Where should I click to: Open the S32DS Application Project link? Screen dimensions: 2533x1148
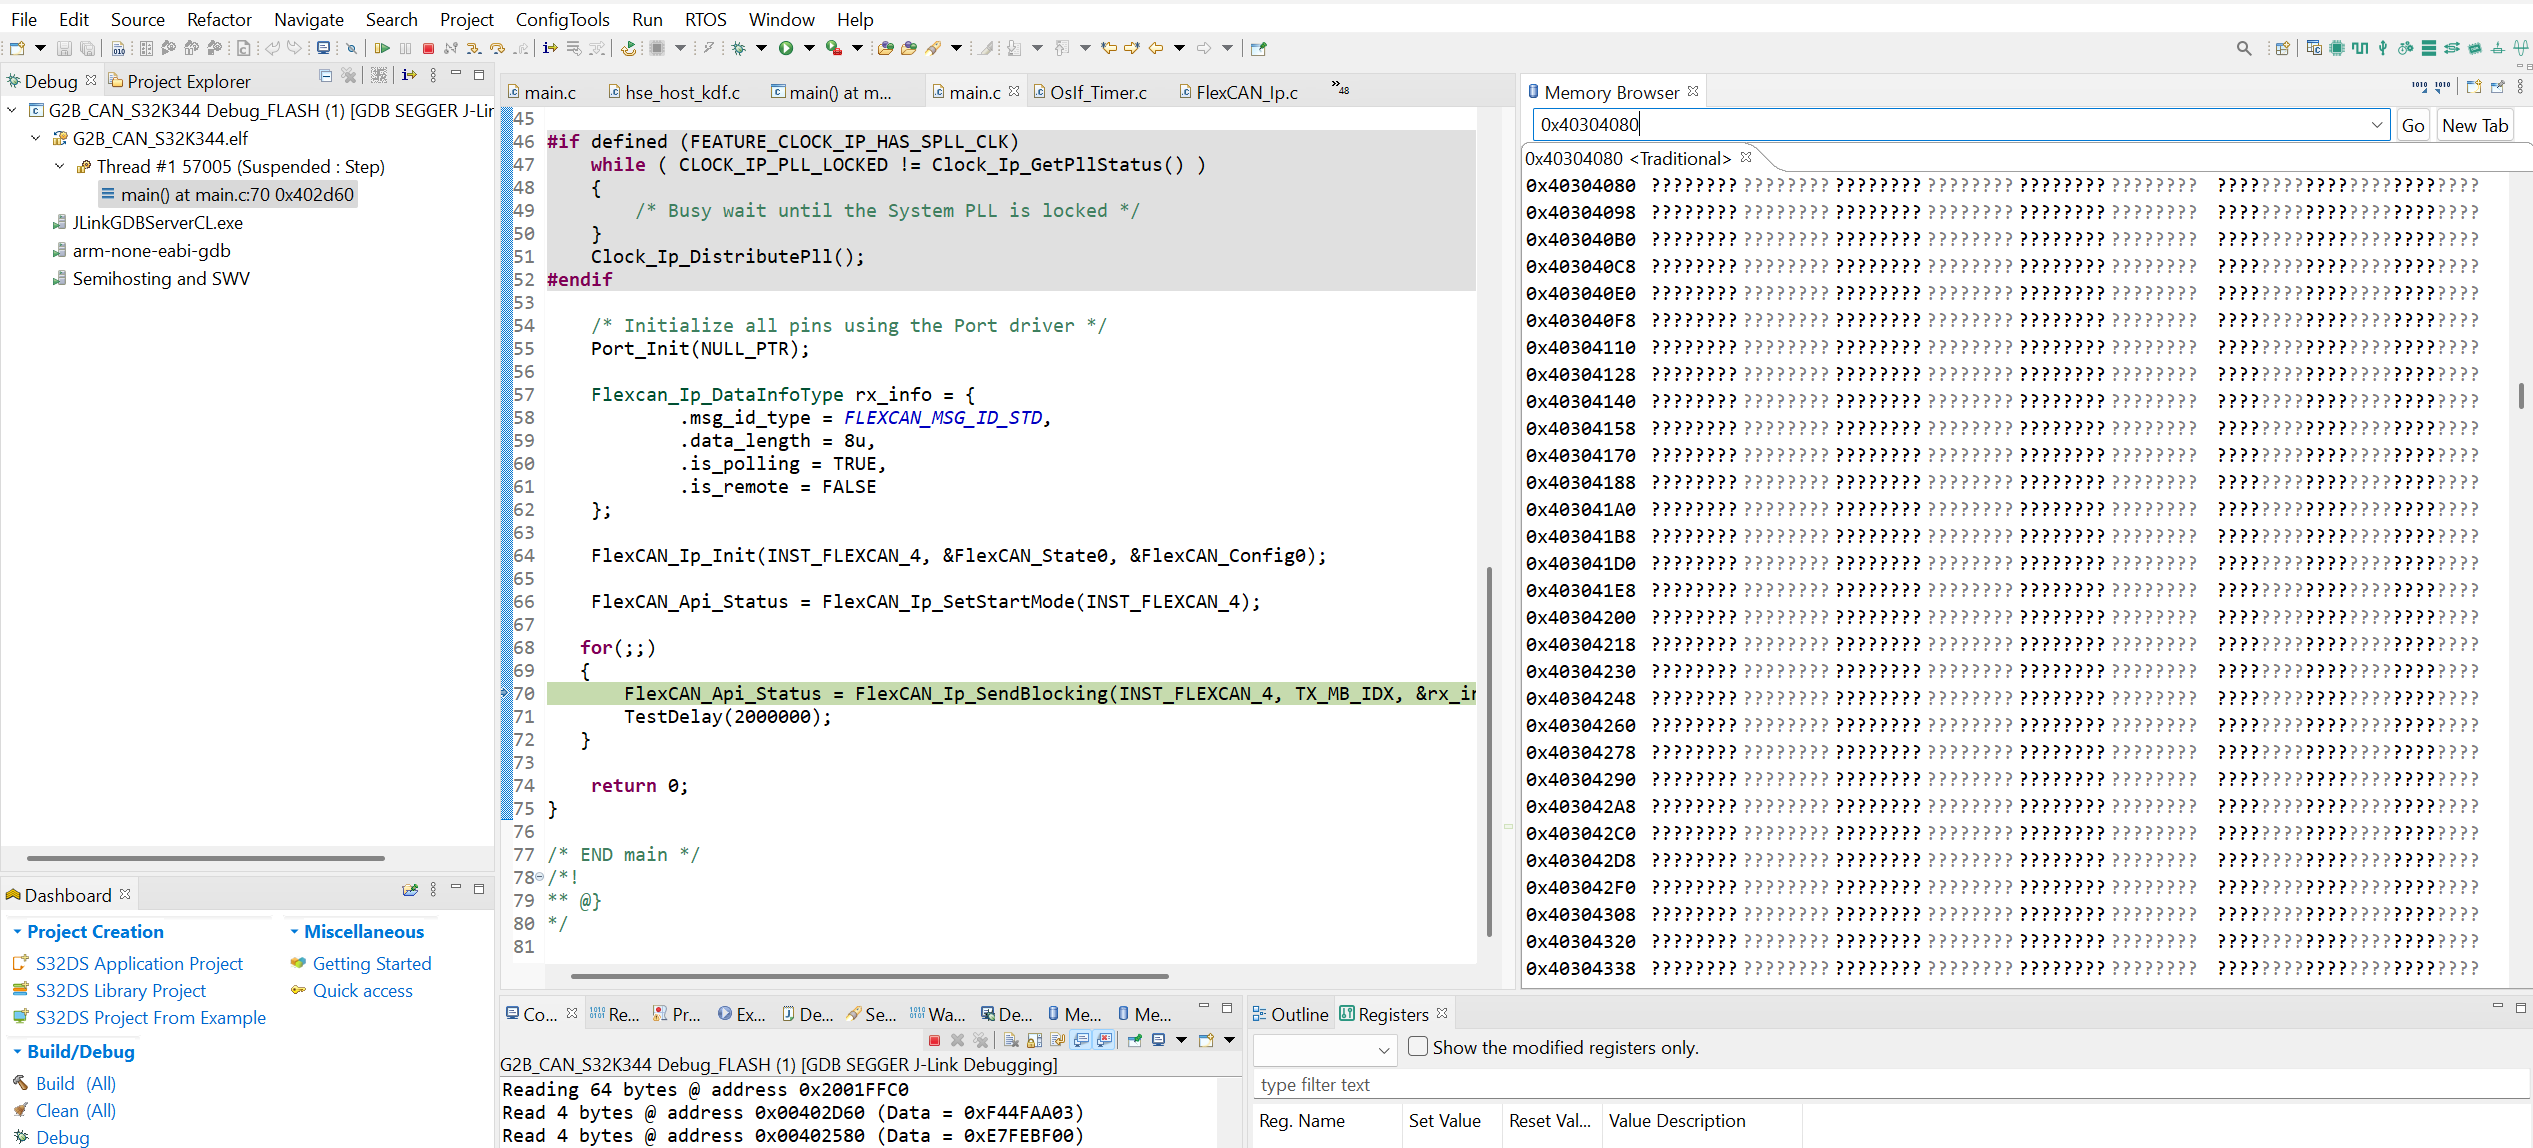point(139,963)
